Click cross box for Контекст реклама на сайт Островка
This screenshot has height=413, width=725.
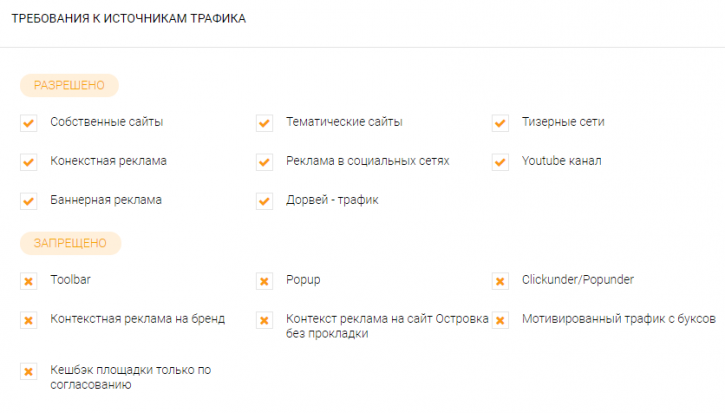click(x=264, y=320)
